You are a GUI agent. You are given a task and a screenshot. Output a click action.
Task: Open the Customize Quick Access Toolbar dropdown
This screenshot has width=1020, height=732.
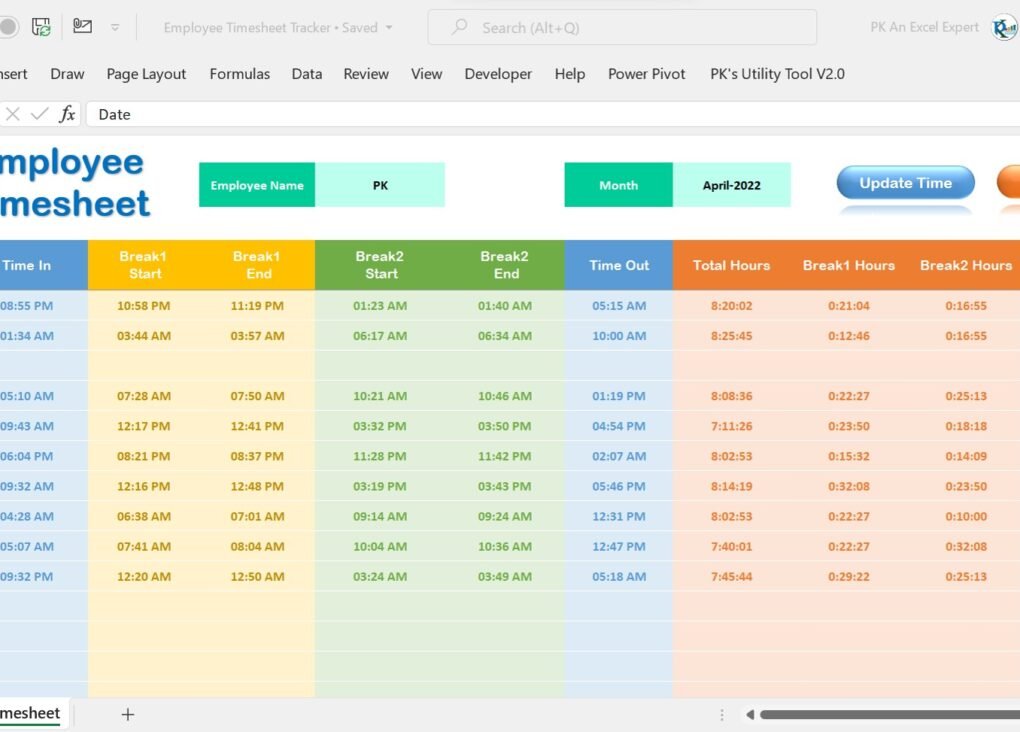(115, 27)
